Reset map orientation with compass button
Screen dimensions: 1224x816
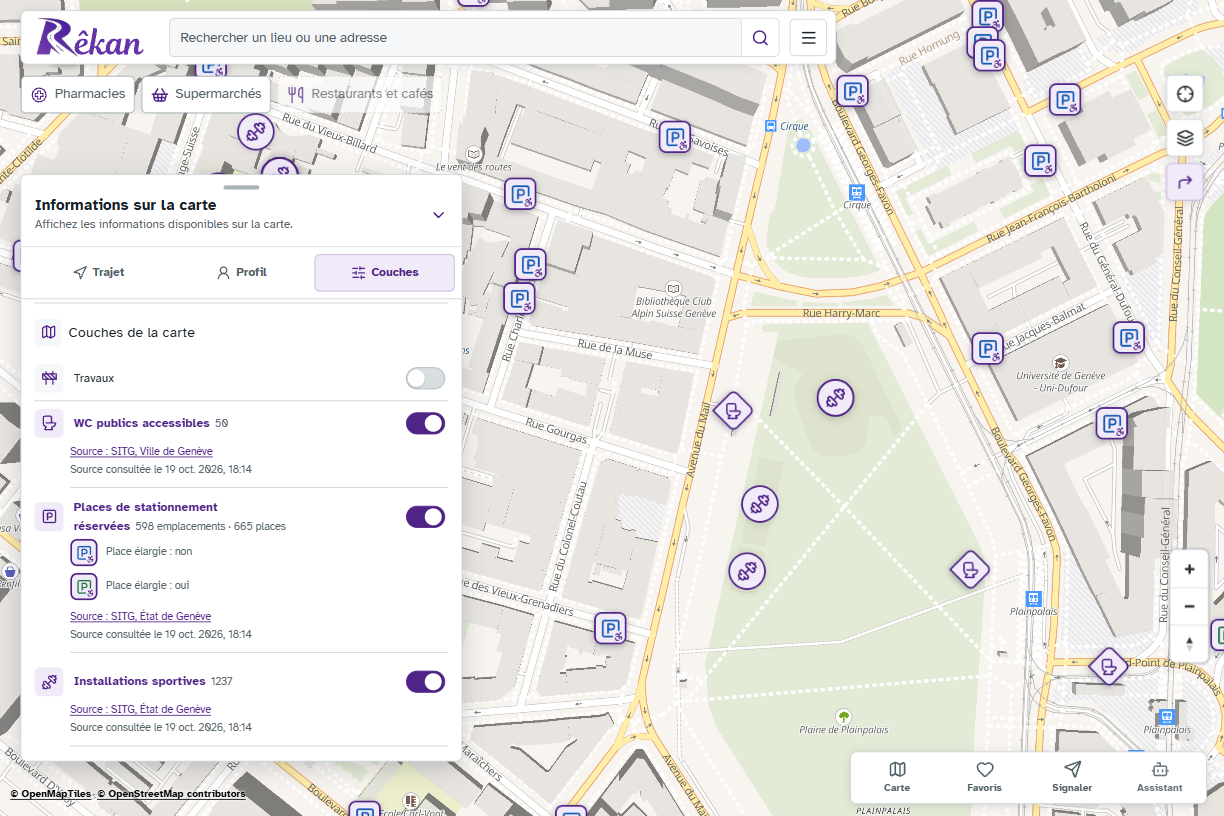1189,643
